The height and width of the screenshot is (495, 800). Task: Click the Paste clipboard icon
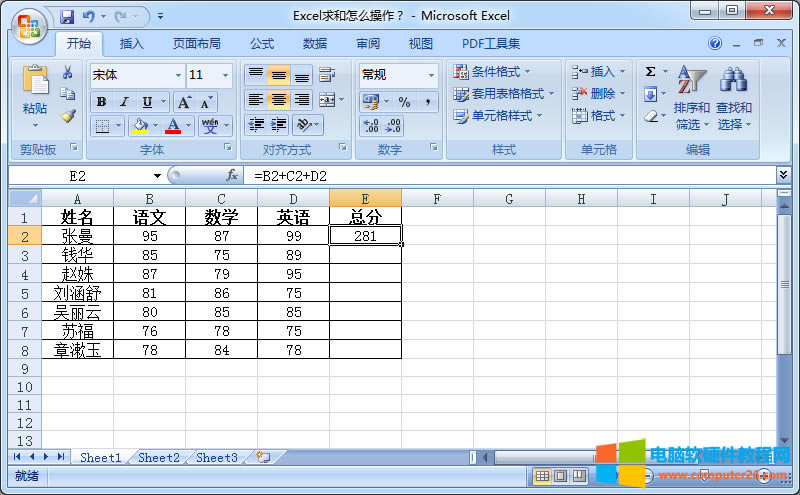(35, 80)
